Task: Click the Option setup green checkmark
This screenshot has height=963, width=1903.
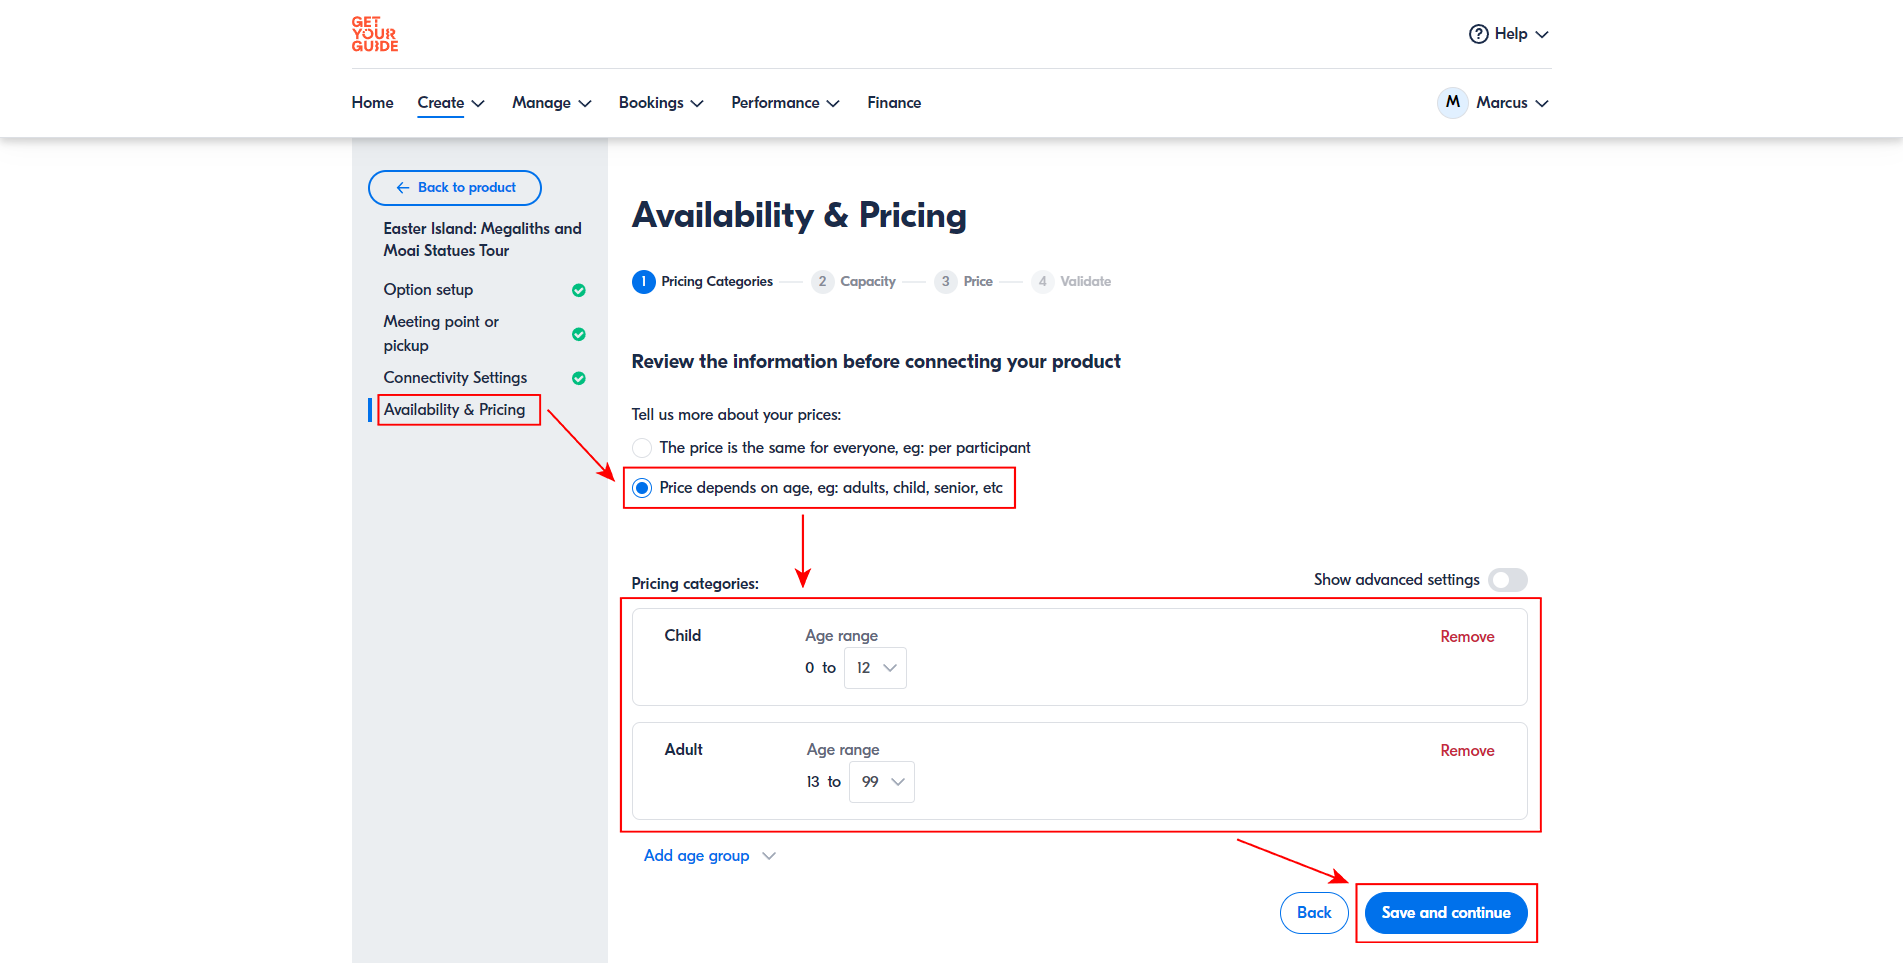Action: tap(578, 290)
